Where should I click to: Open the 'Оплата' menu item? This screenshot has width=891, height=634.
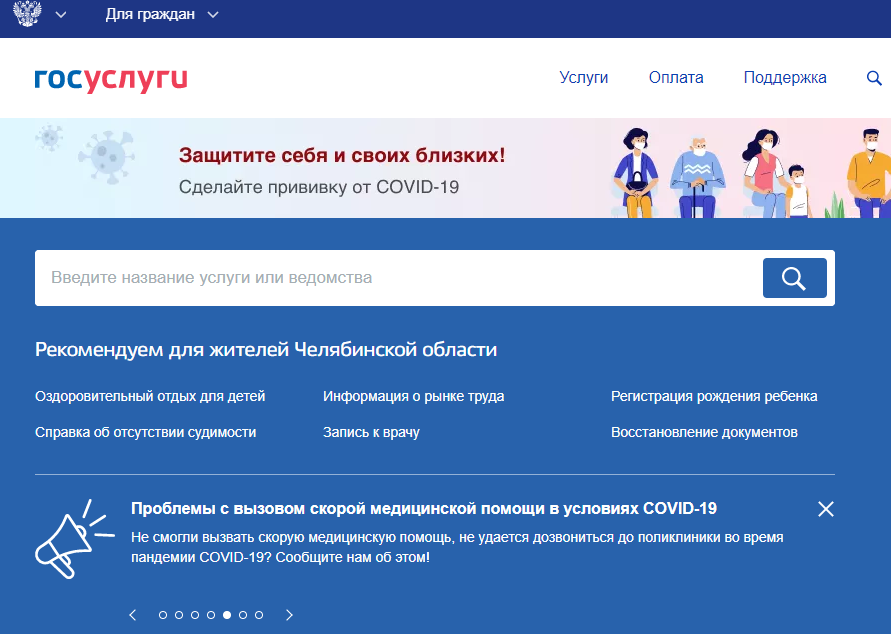(676, 77)
